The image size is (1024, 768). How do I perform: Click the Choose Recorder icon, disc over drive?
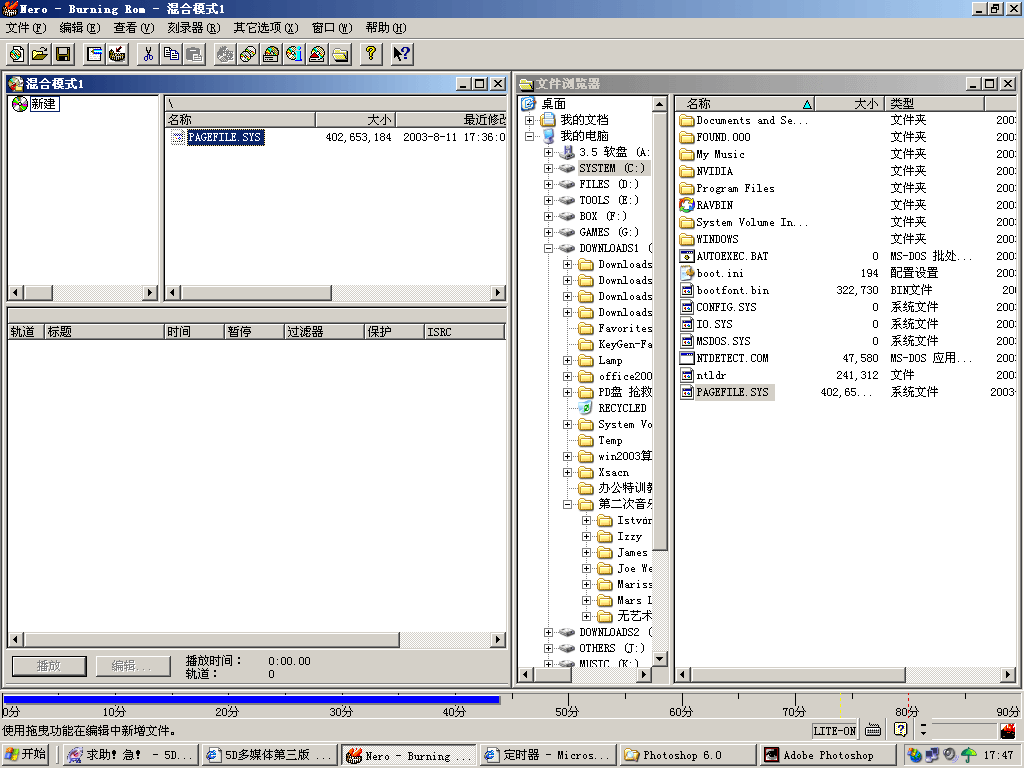click(271, 54)
